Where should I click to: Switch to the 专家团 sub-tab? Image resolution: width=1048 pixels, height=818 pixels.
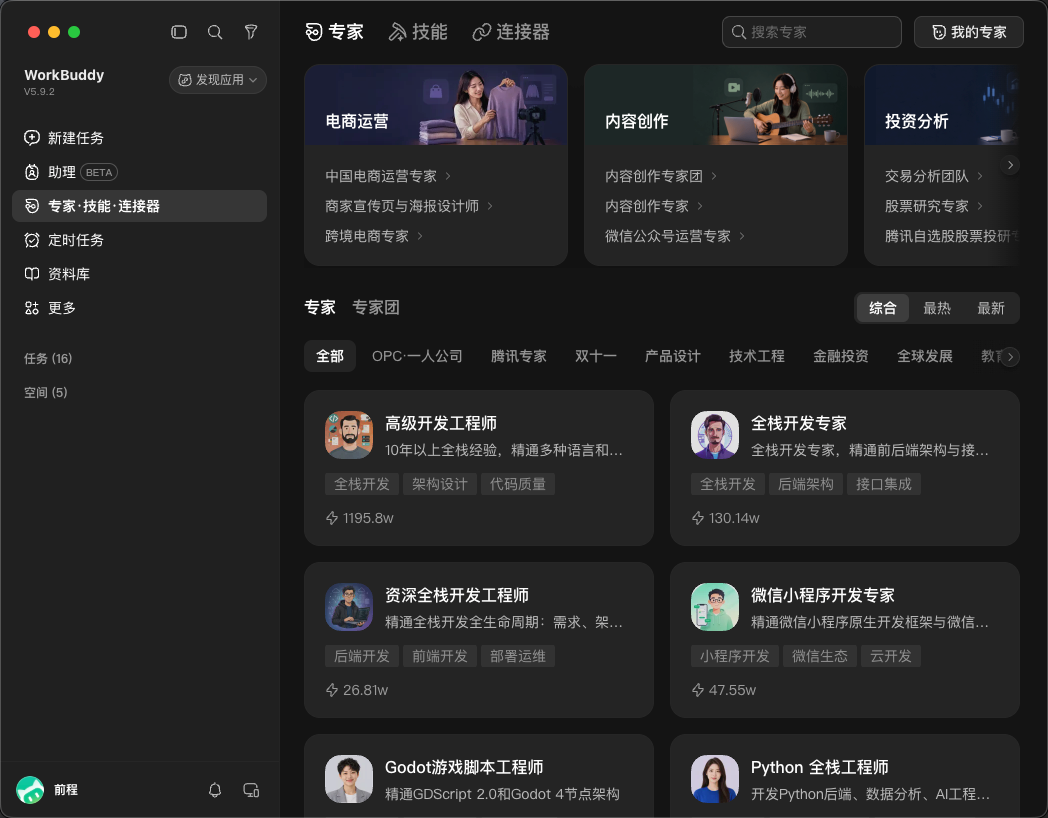tap(376, 307)
